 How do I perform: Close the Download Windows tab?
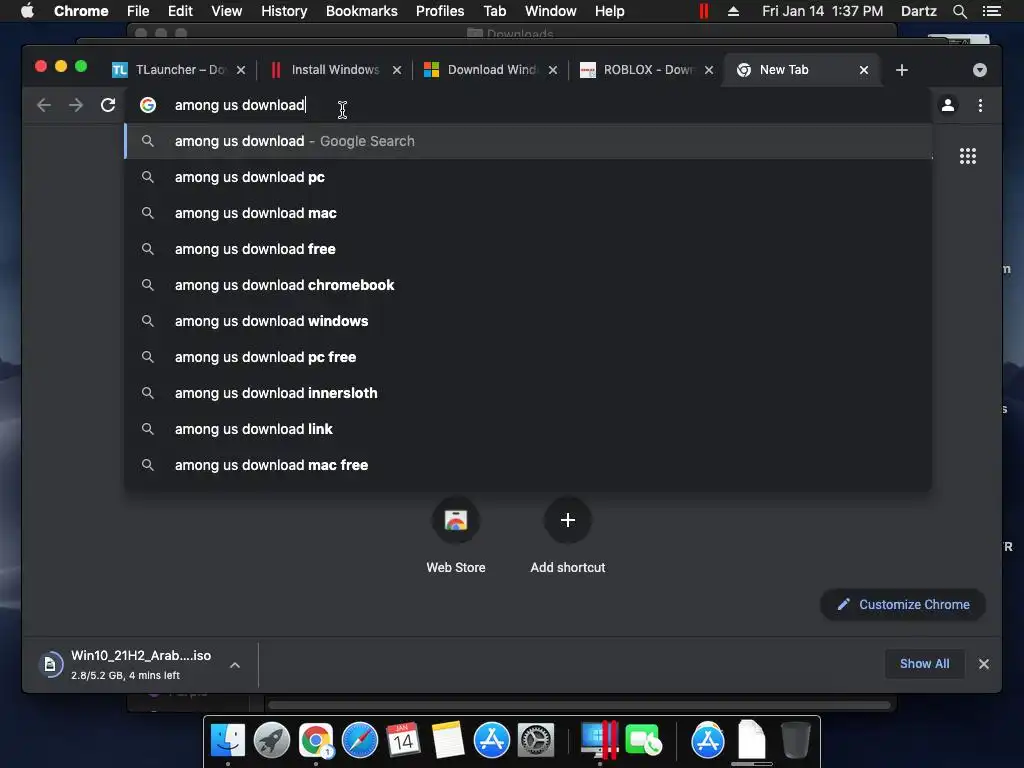pos(552,70)
